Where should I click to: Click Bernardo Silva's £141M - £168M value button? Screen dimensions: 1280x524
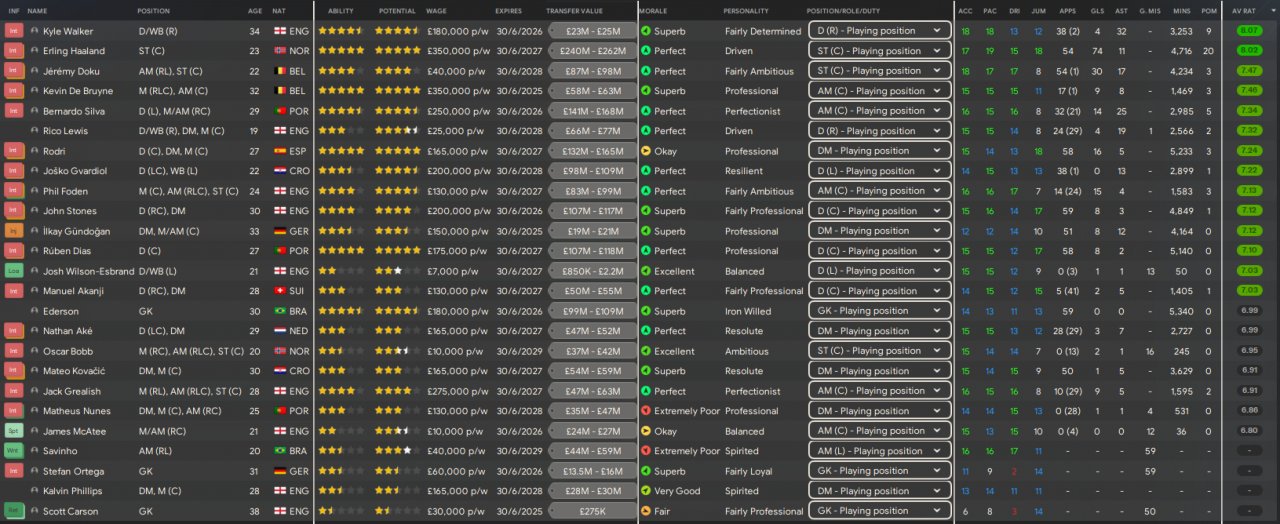592,111
